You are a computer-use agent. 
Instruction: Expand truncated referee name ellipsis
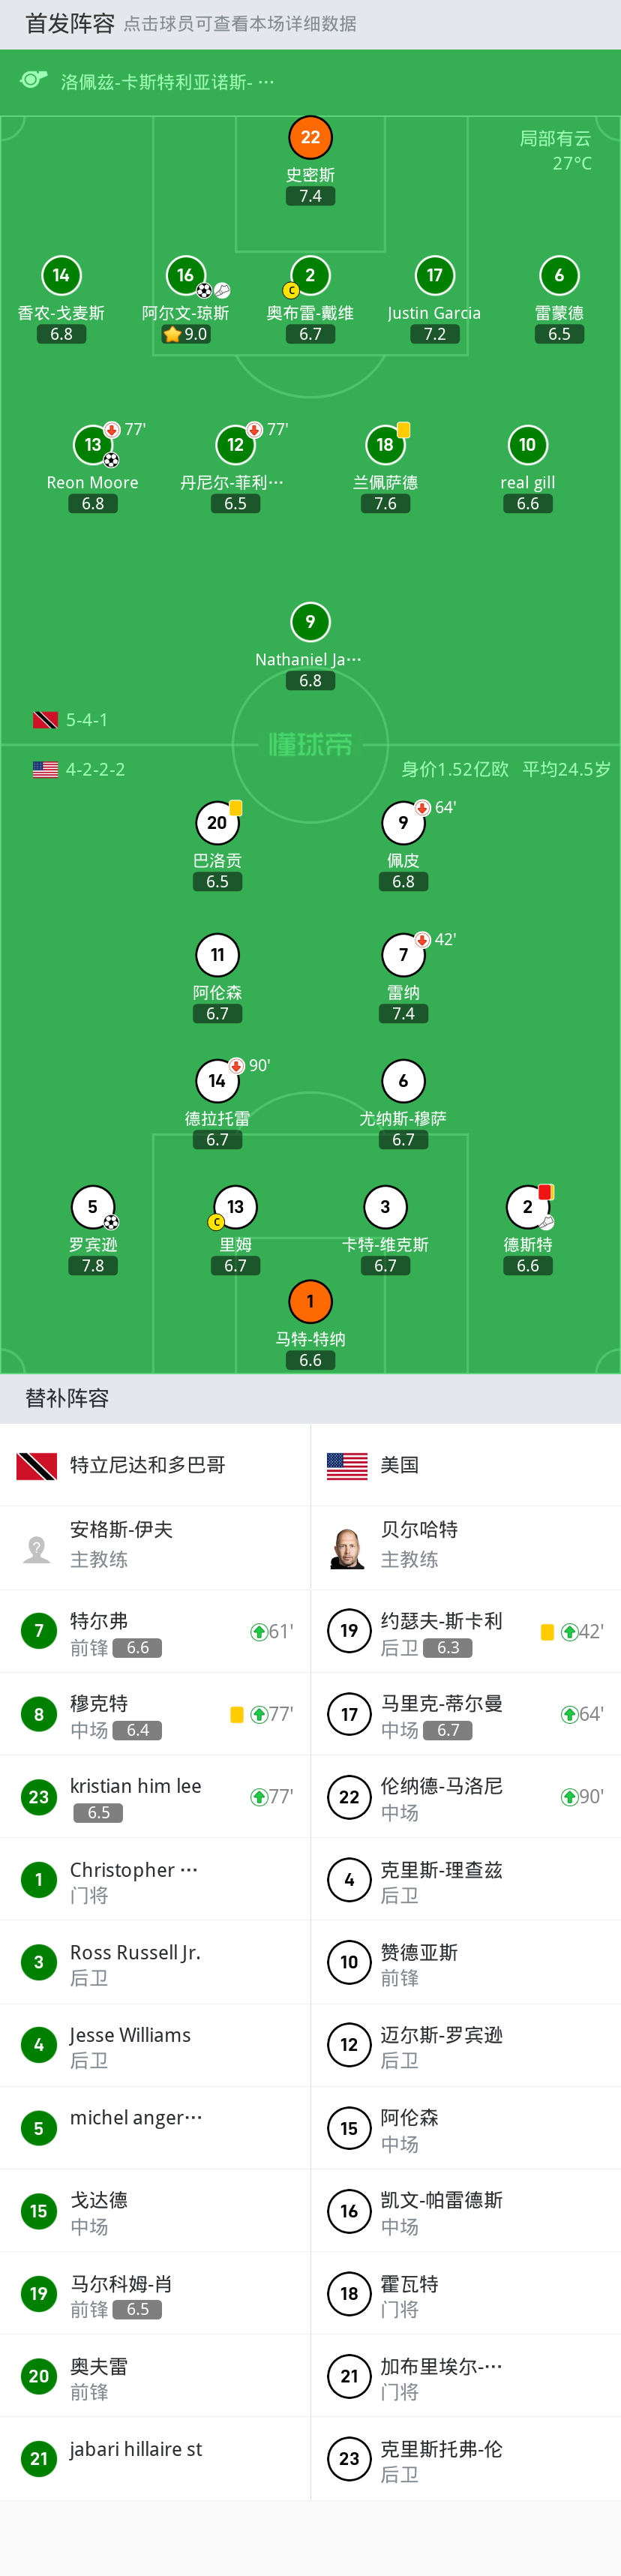(x=266, y=82)
